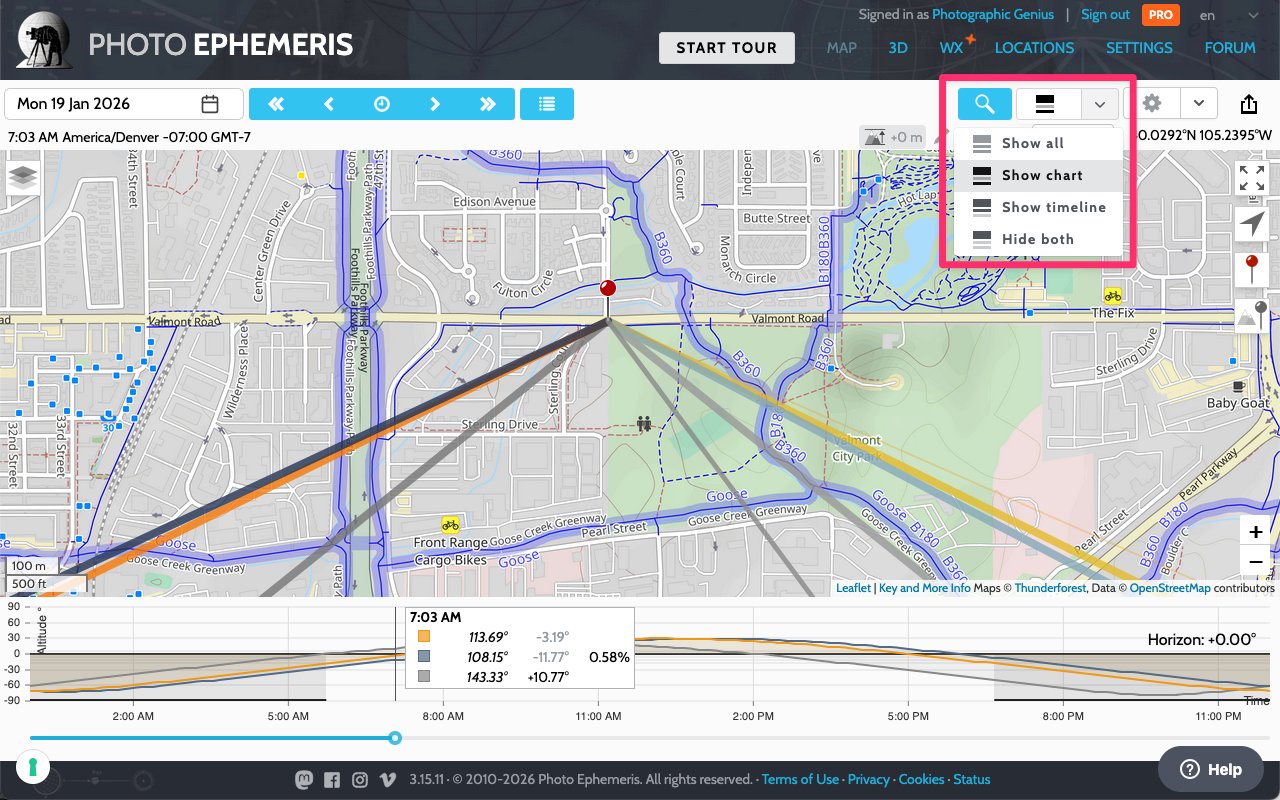The image size is (1280, 800).
Task: Click the Sign out link
Action: [1105, 15]
